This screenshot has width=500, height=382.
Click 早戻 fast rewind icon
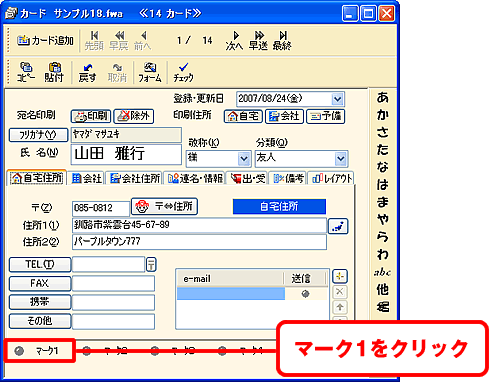(x=119, y=41)
